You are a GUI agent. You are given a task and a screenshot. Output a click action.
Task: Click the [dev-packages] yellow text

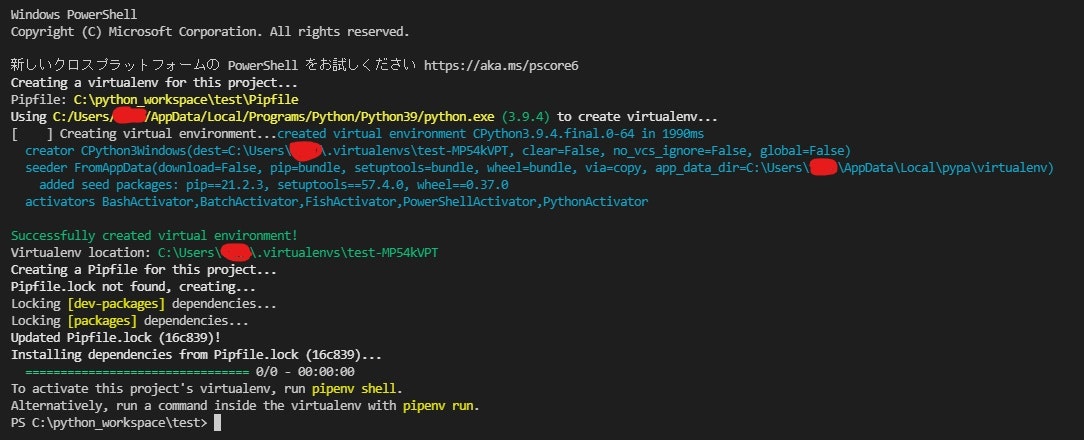click(116, 304)
